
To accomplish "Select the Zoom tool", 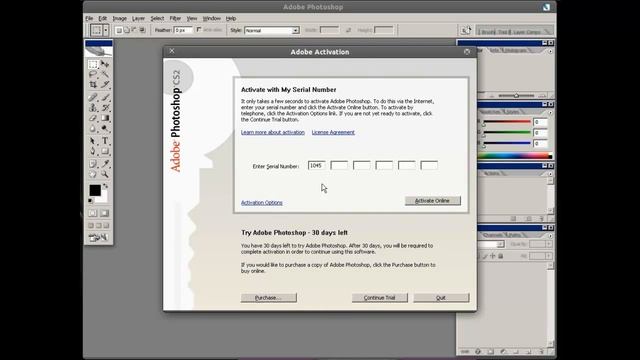I will pyautogui.click(x=105, y=174).
